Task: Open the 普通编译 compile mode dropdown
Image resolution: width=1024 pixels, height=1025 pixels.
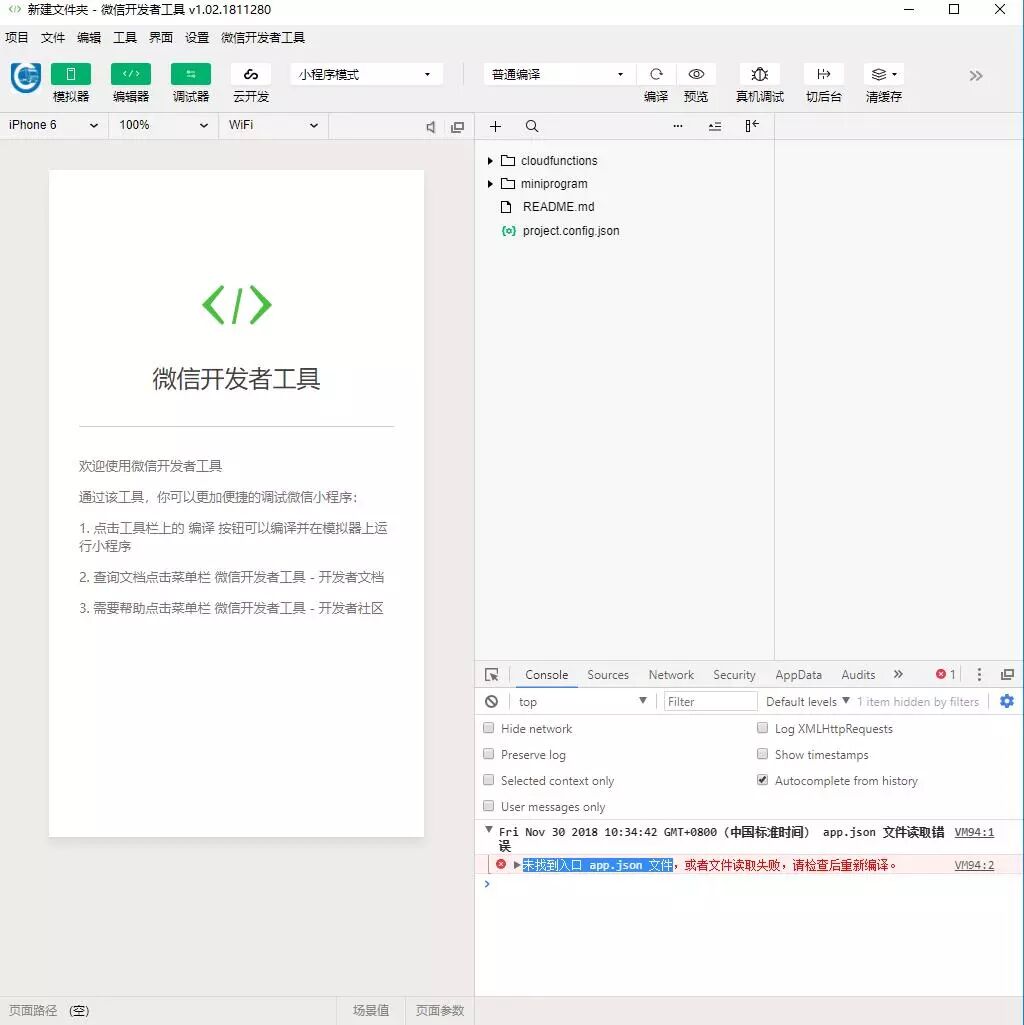Action: tap(559, 75)
